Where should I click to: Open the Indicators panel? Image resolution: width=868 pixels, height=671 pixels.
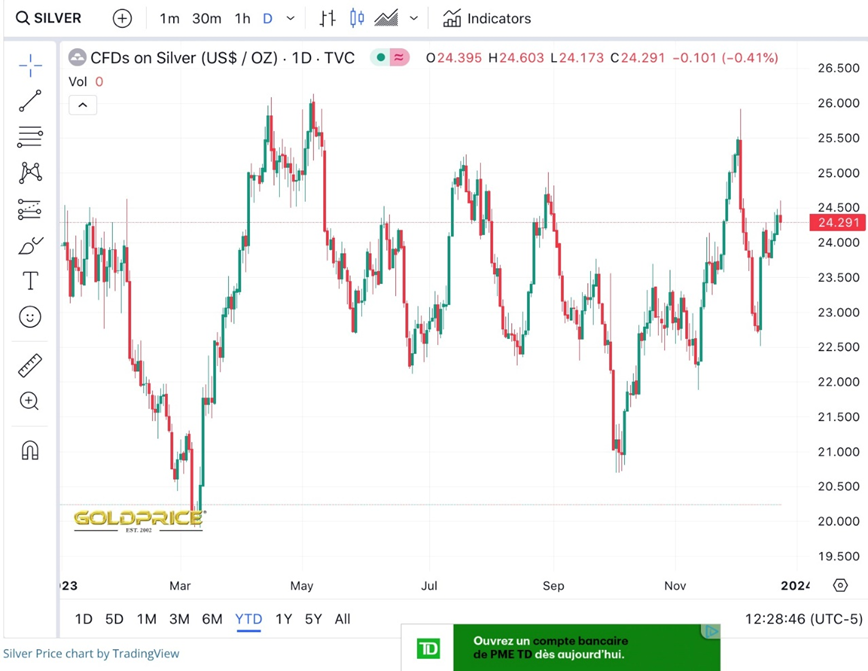point(487,18)
